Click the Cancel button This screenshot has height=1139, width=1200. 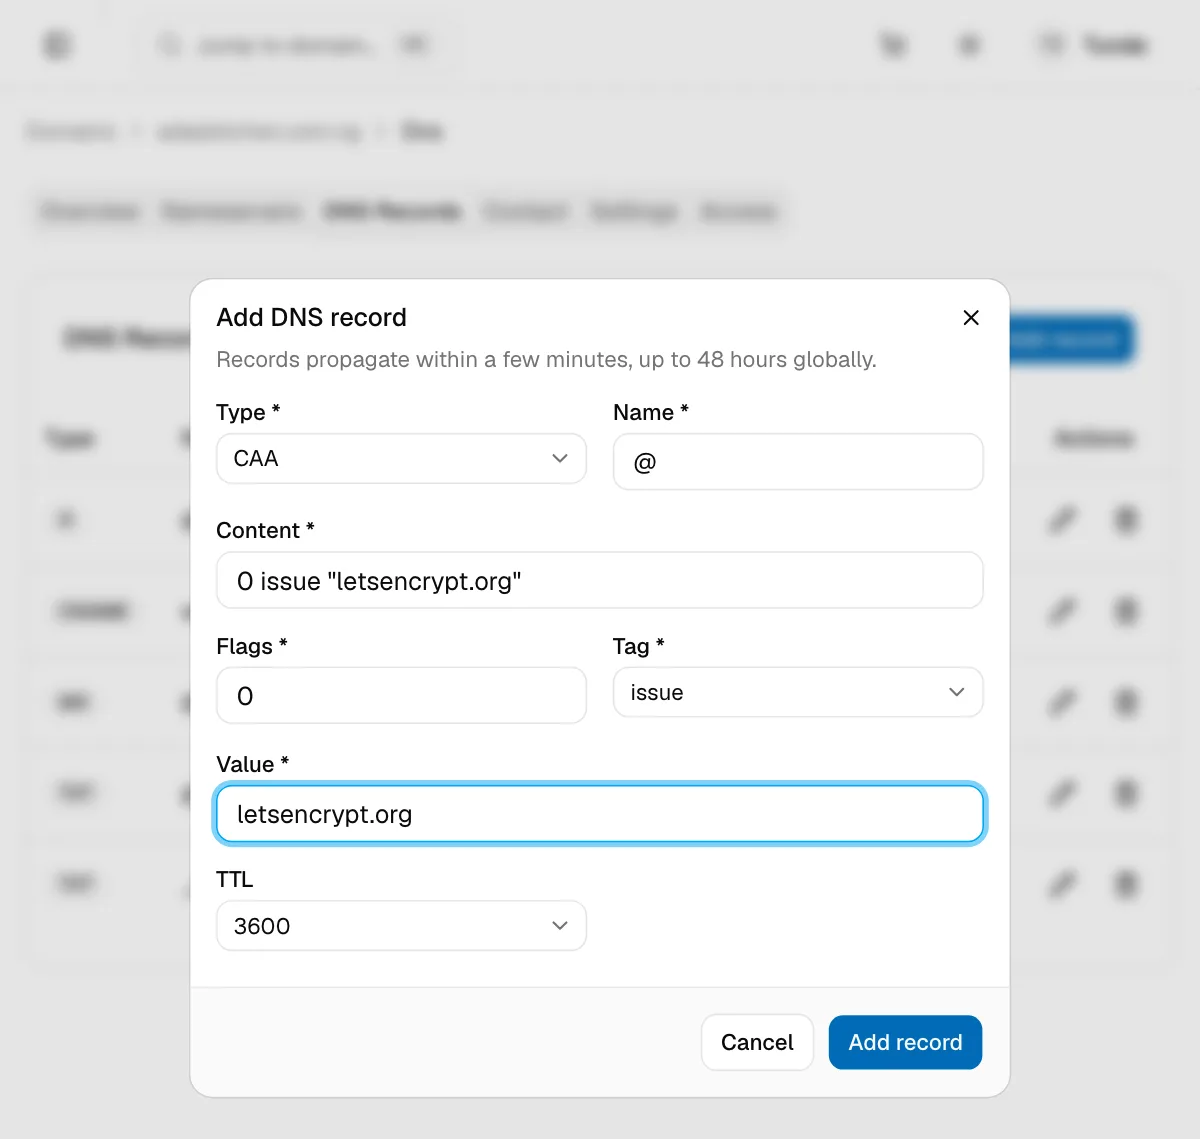tap(757, 1042)
